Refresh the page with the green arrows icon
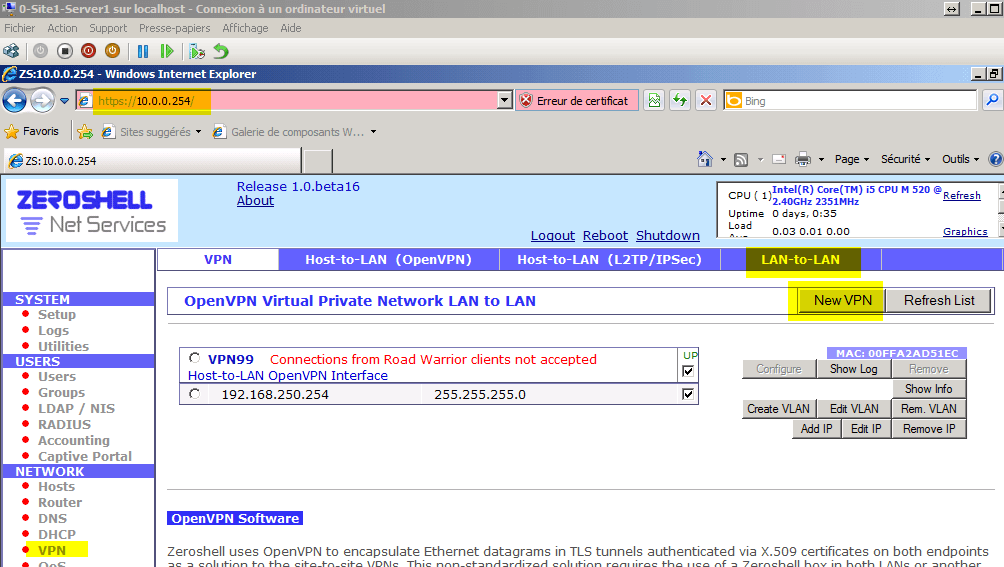Image resolution: width=1004 pixels, height=567 pixels. (x=680, y=100)
